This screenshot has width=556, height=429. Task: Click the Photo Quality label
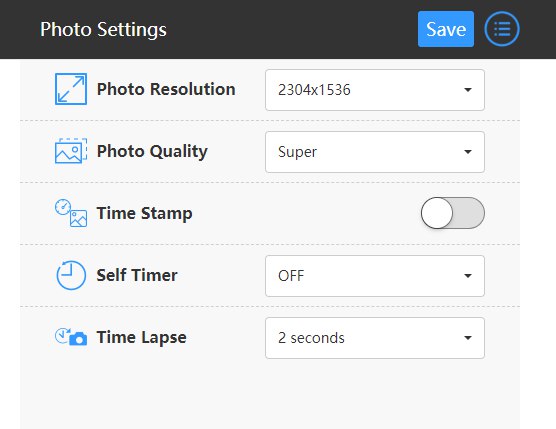[x=152, y=152]
